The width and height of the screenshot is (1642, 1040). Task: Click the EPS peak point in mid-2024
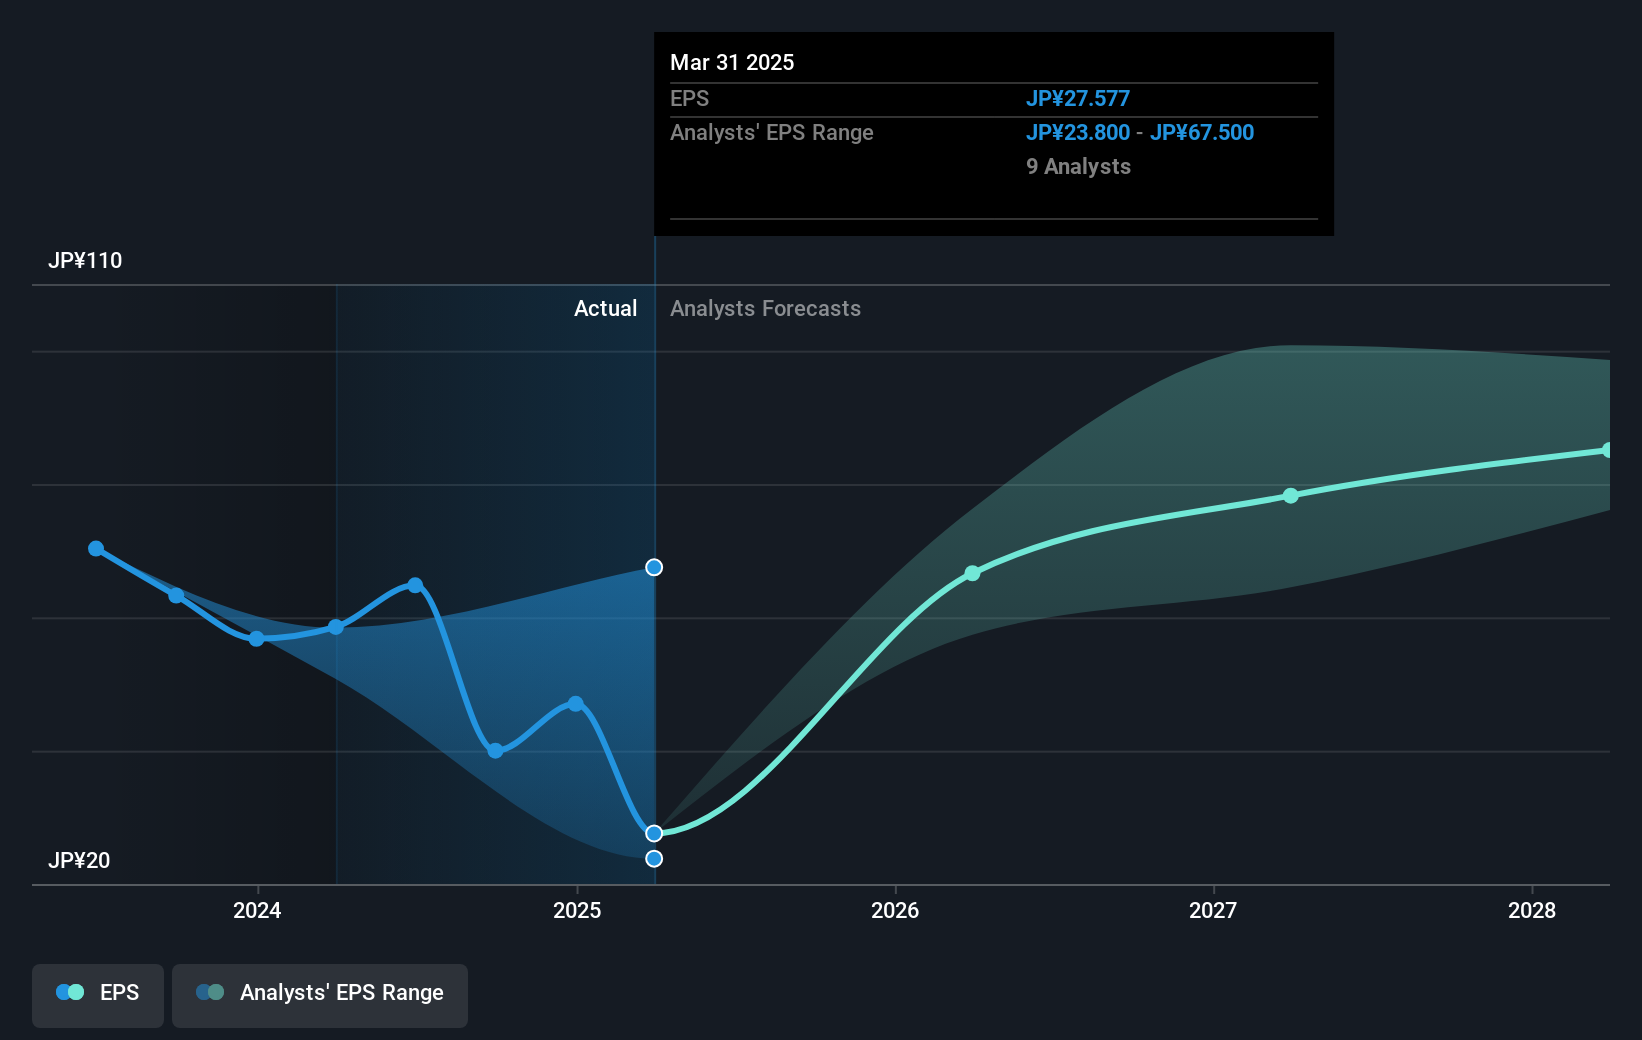[415, 585]
